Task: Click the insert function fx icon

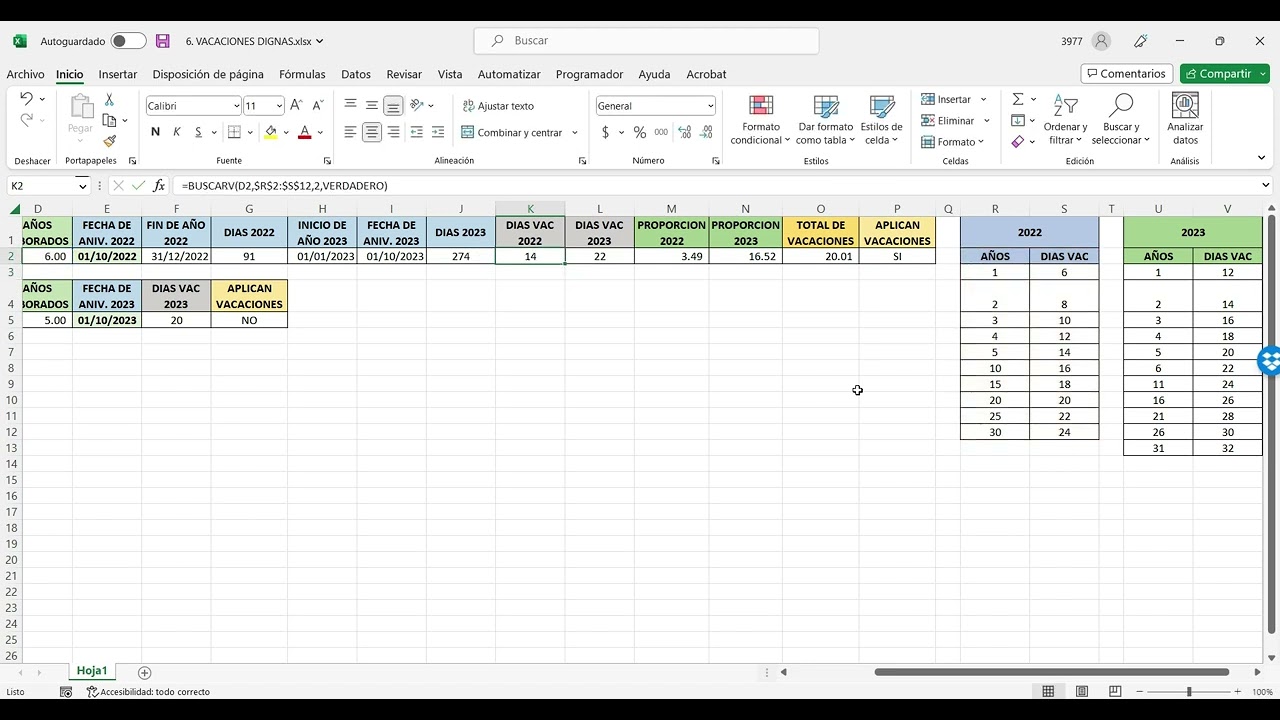Action: (x=159, y=186)
